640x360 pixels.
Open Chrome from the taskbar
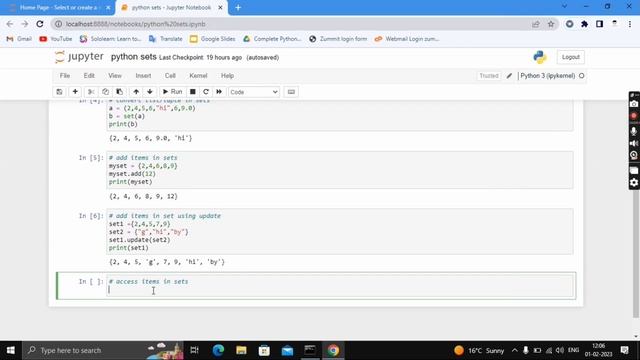pyautogui.click(x=333, y=350)
